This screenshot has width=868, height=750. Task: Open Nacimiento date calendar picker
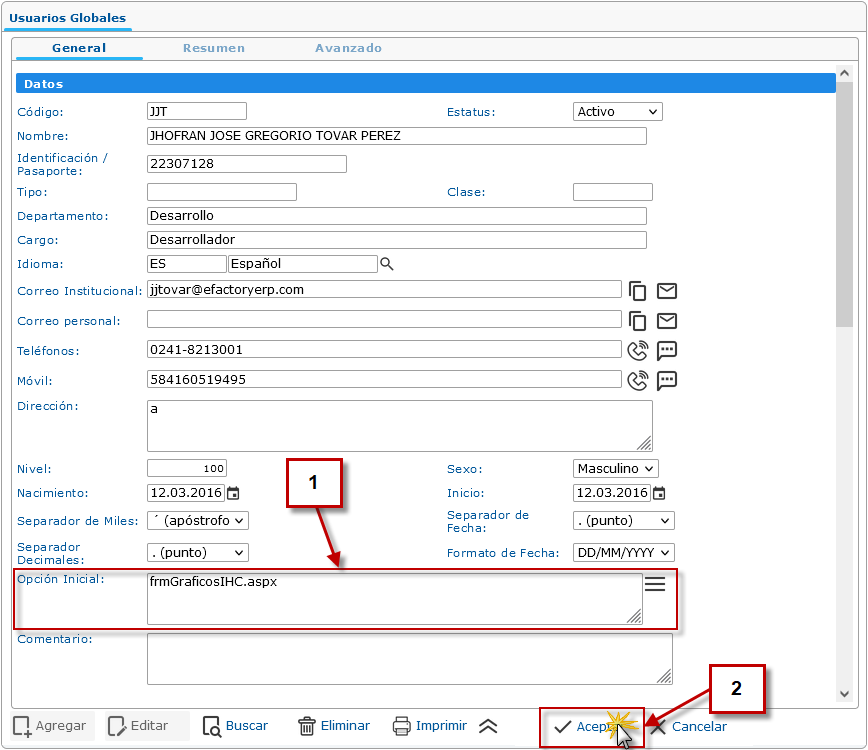click(234, 493)
